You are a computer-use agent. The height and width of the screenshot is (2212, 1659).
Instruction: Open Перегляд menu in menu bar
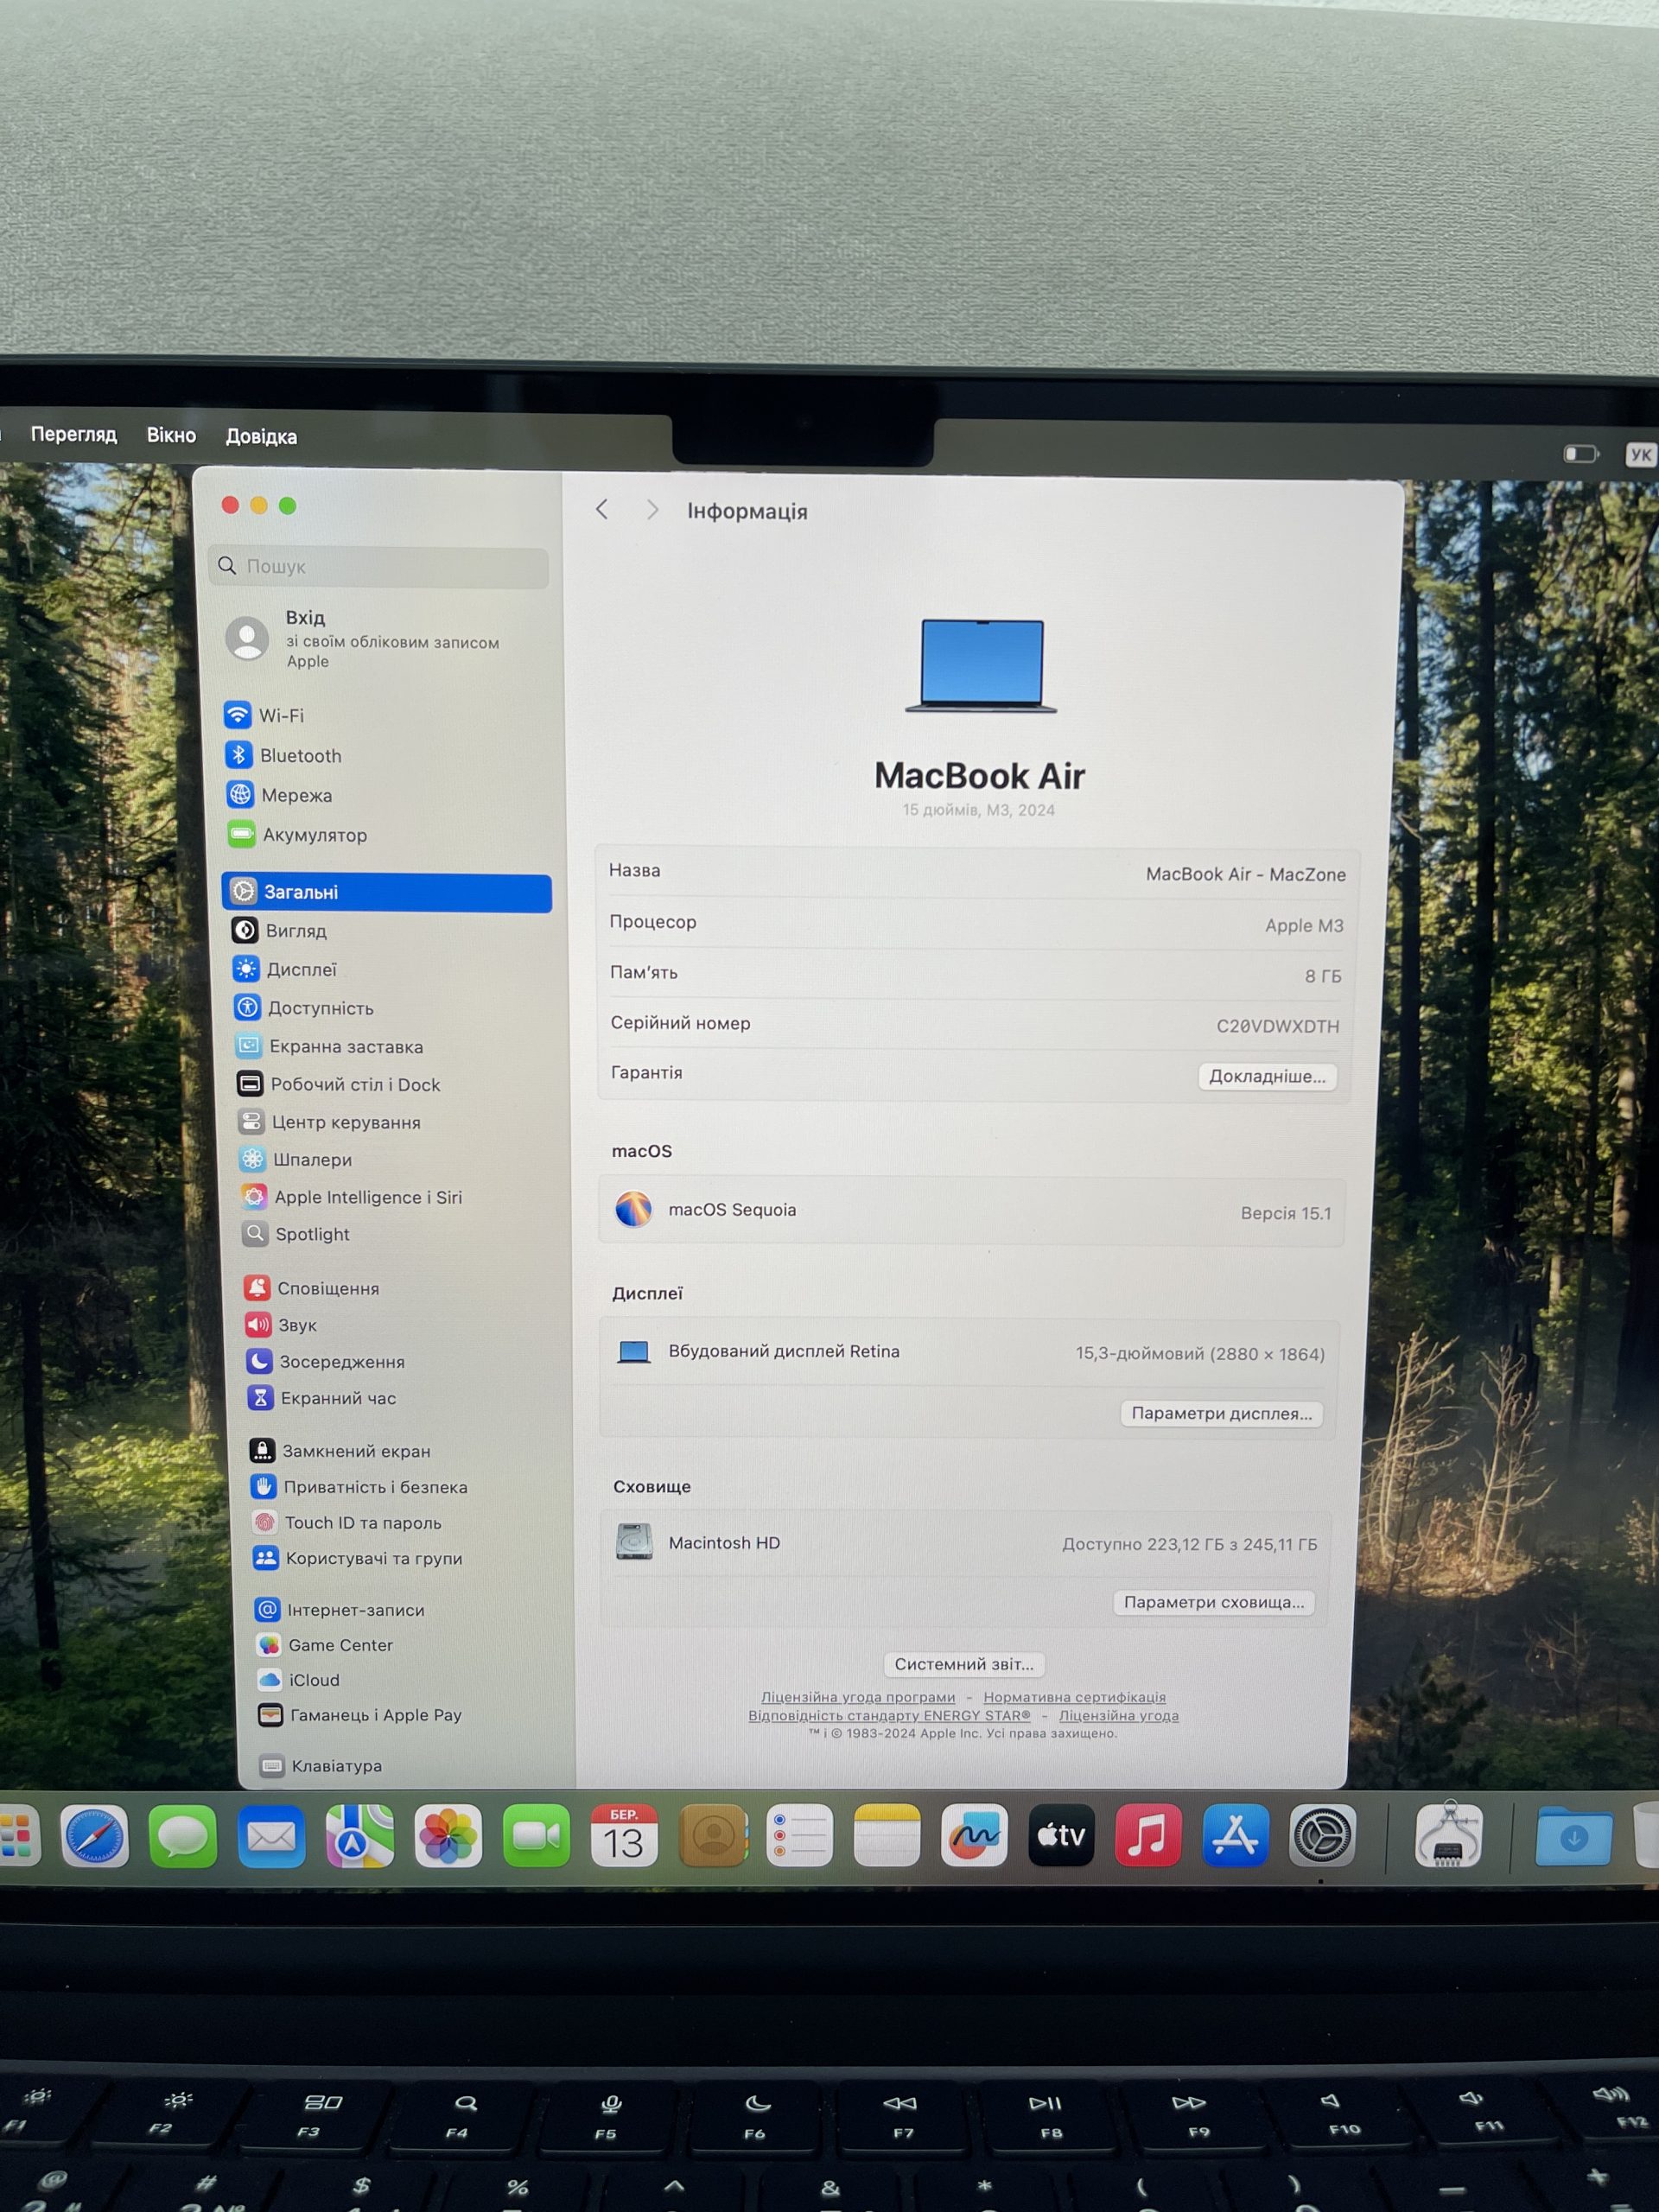(x=74, y=434)
